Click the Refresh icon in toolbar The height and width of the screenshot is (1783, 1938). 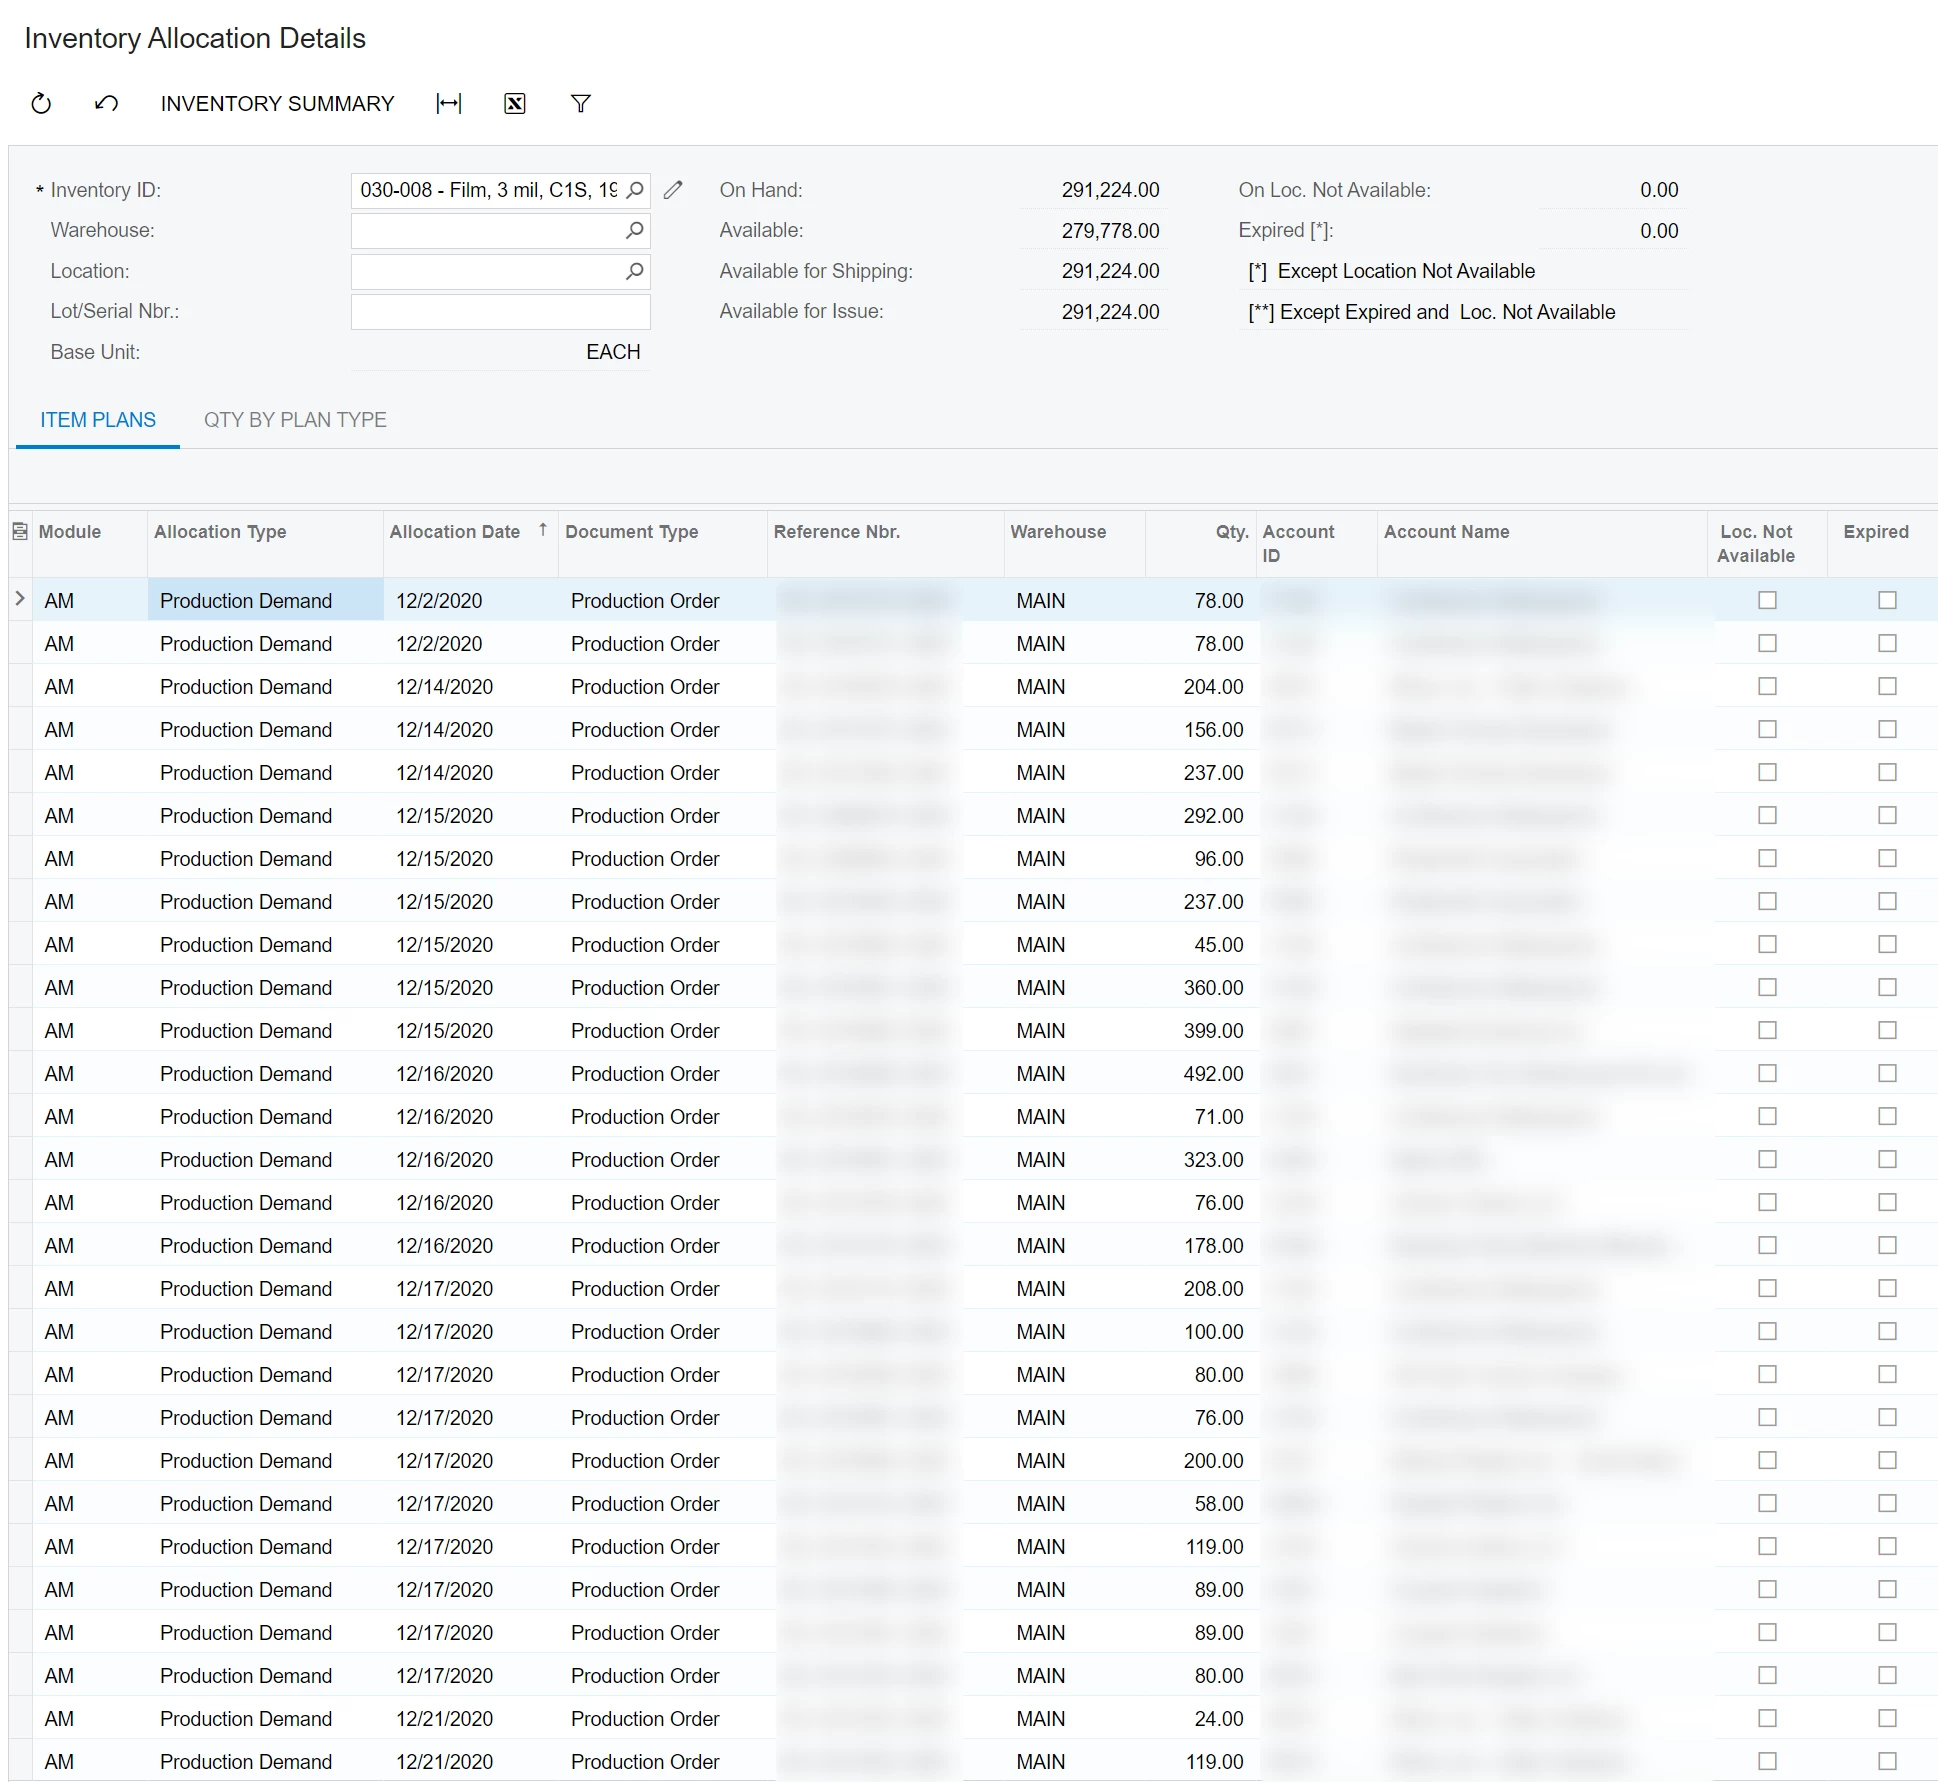(x=41, y=104)
